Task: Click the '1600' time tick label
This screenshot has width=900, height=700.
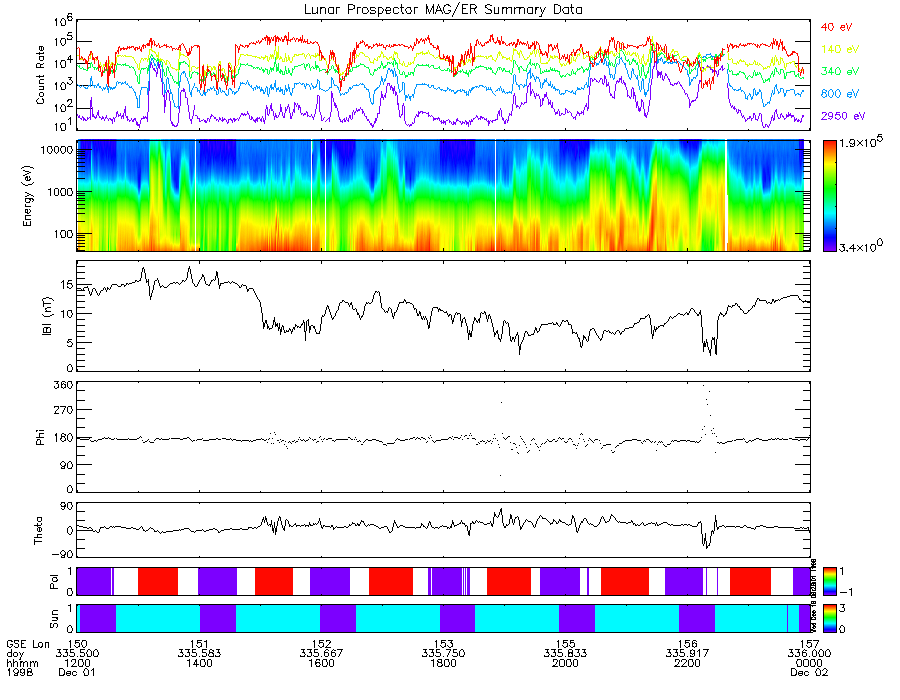Action: [x=321, y=663]
